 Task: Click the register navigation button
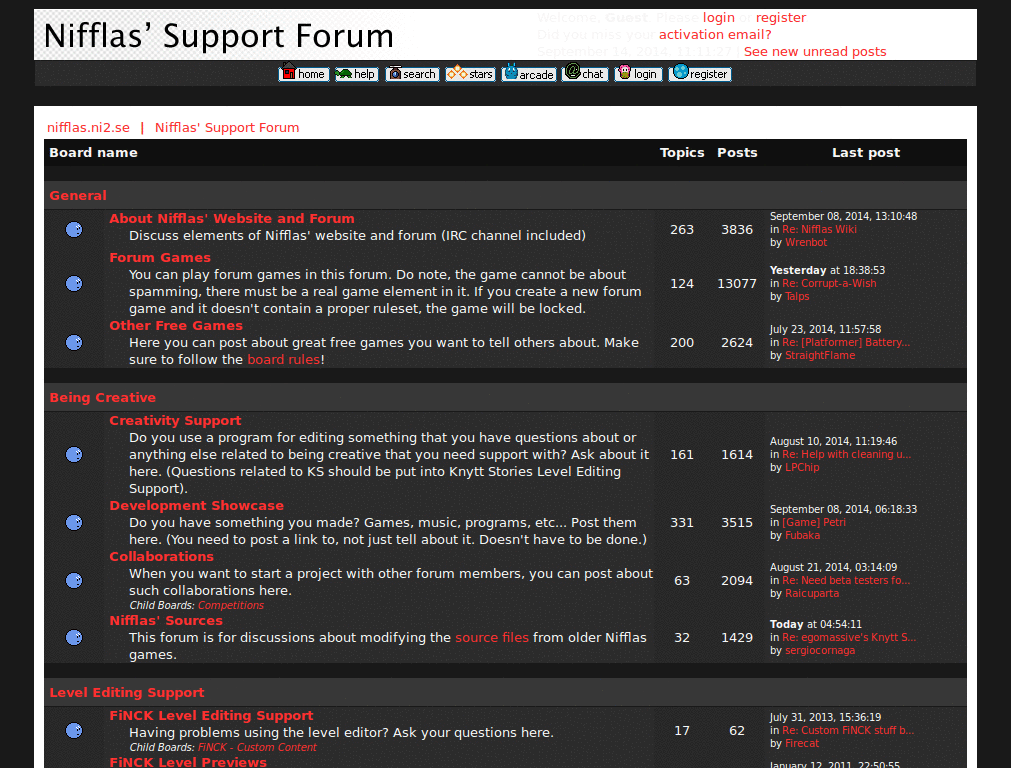tap(699, 73)
